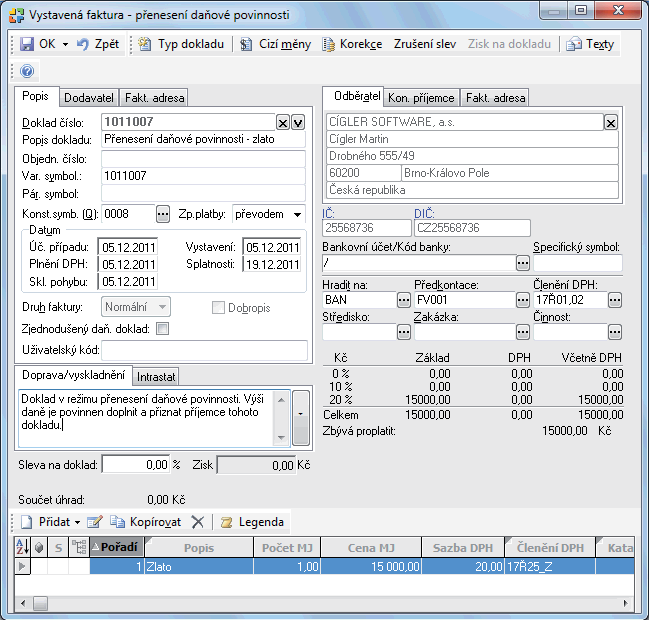649x620 pixels.
Task: Click the blue help question mark icon
Action: coord(27,71)
